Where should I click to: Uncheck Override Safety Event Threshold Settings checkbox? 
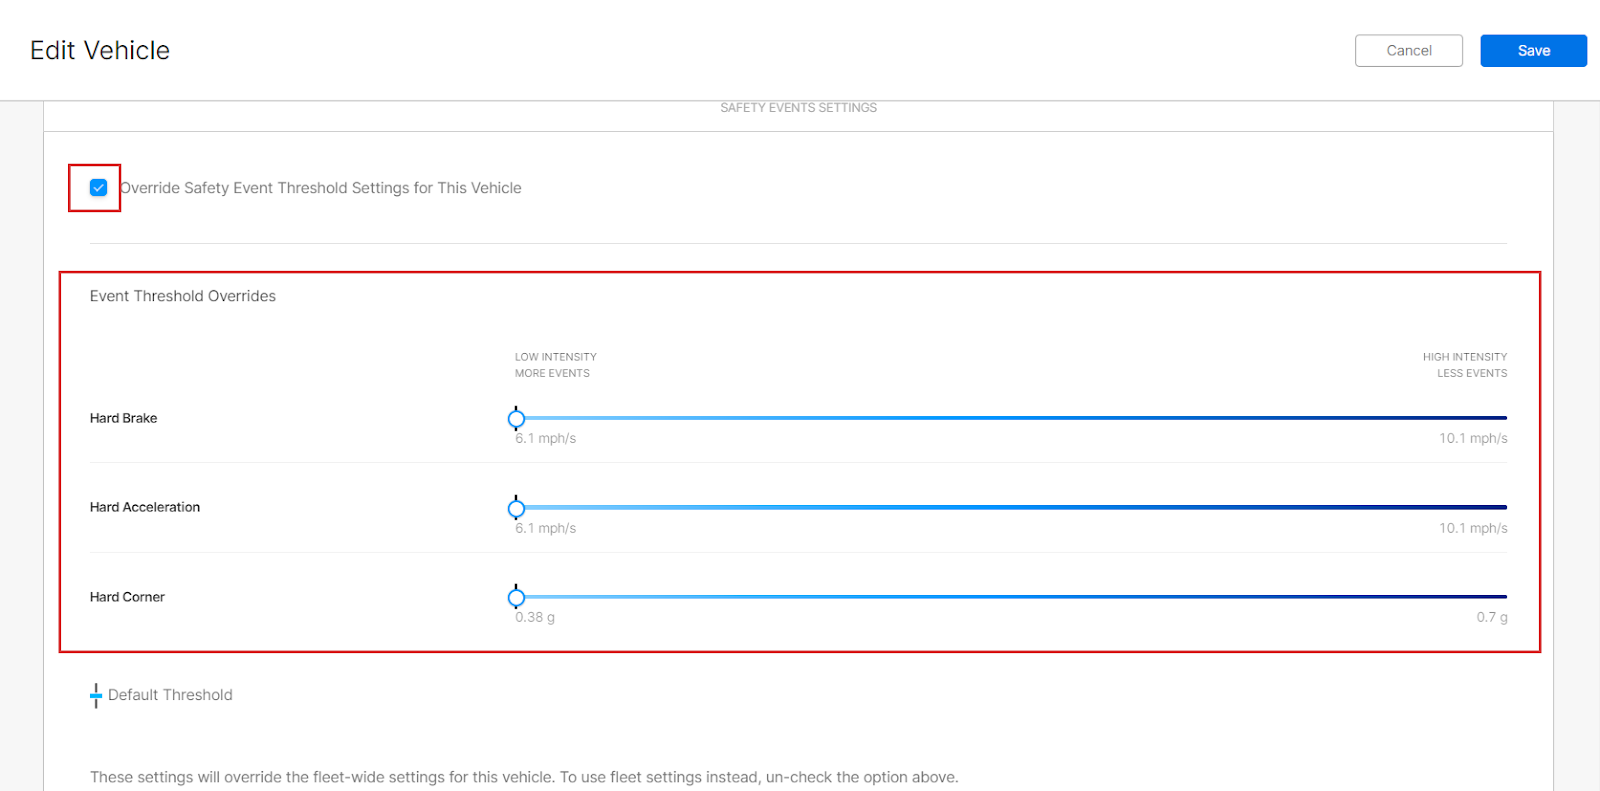(x=98, y=188)
